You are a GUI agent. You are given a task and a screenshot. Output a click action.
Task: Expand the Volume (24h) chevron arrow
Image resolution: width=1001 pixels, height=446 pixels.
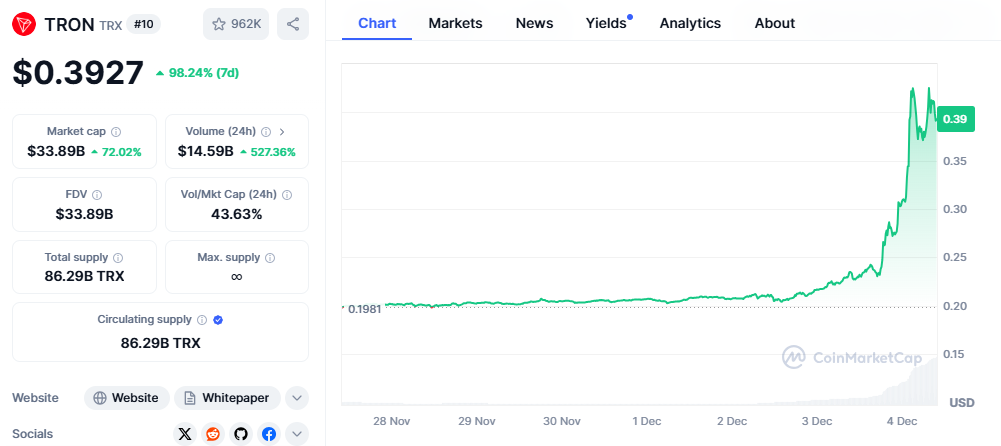282,132
